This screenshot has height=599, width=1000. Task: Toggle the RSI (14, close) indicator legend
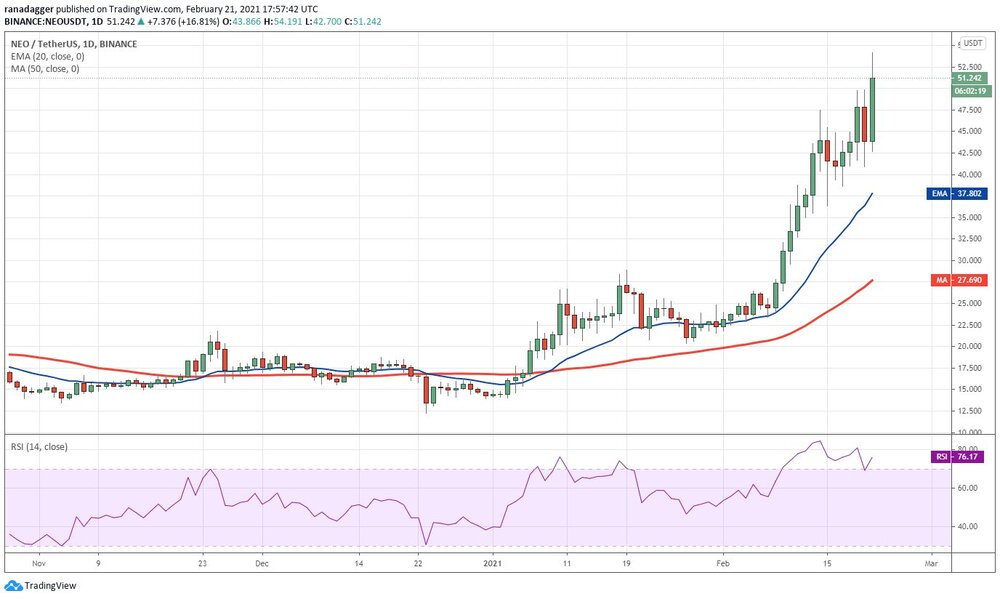(x=40, y=447)
